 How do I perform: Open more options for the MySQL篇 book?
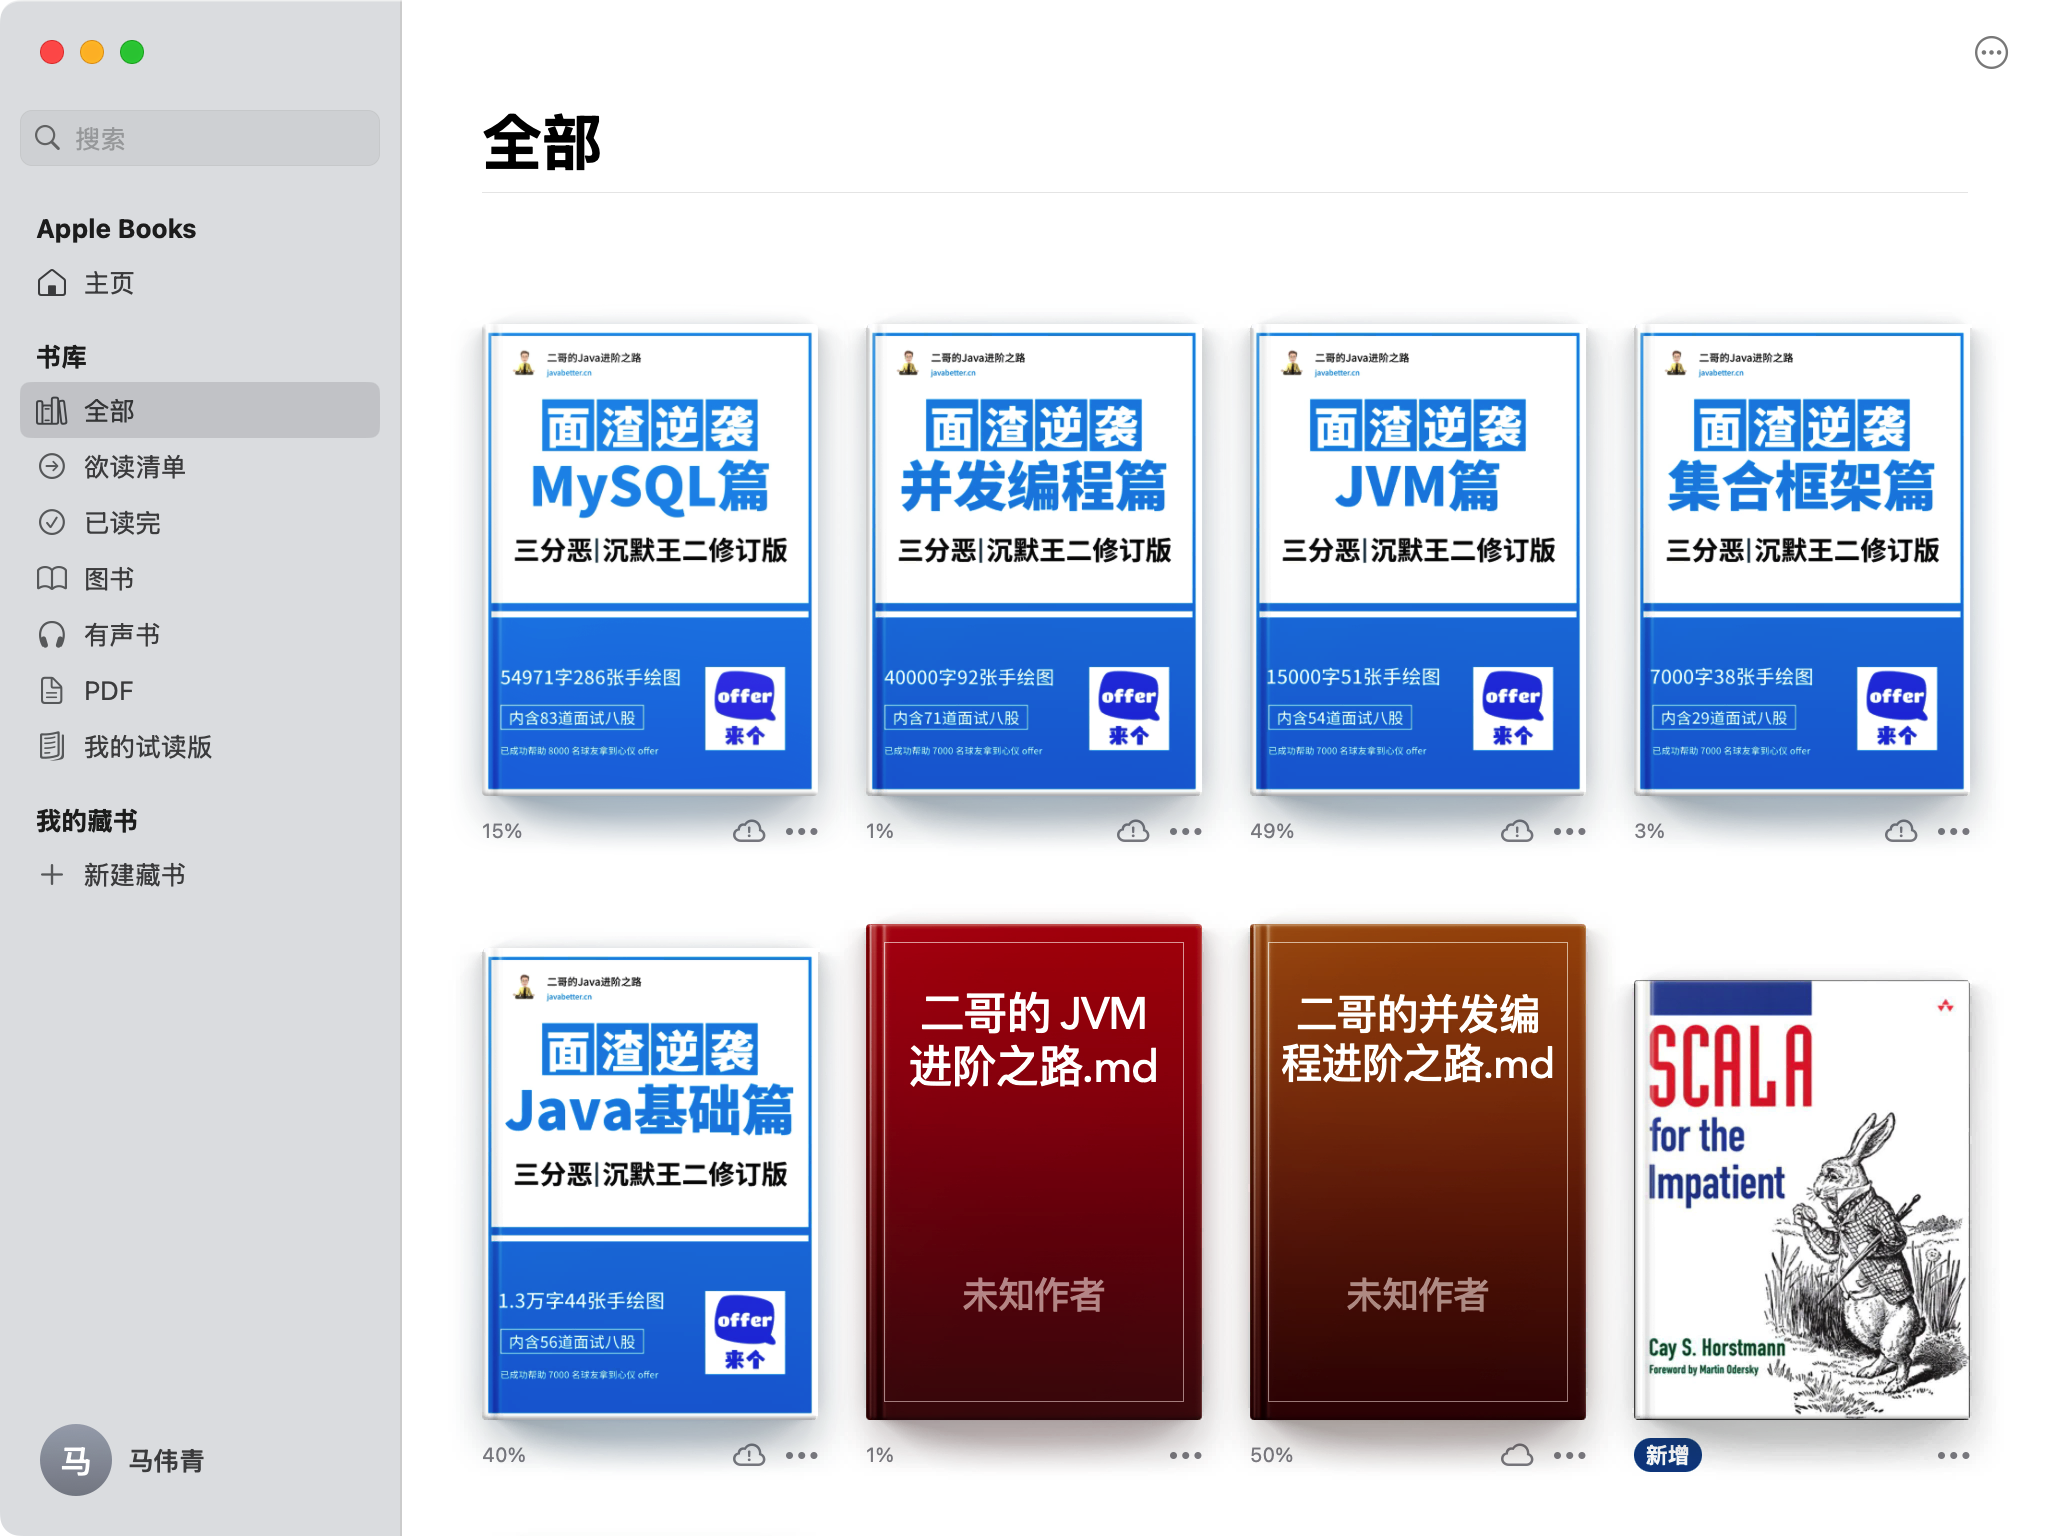click(x=803, y=830)
